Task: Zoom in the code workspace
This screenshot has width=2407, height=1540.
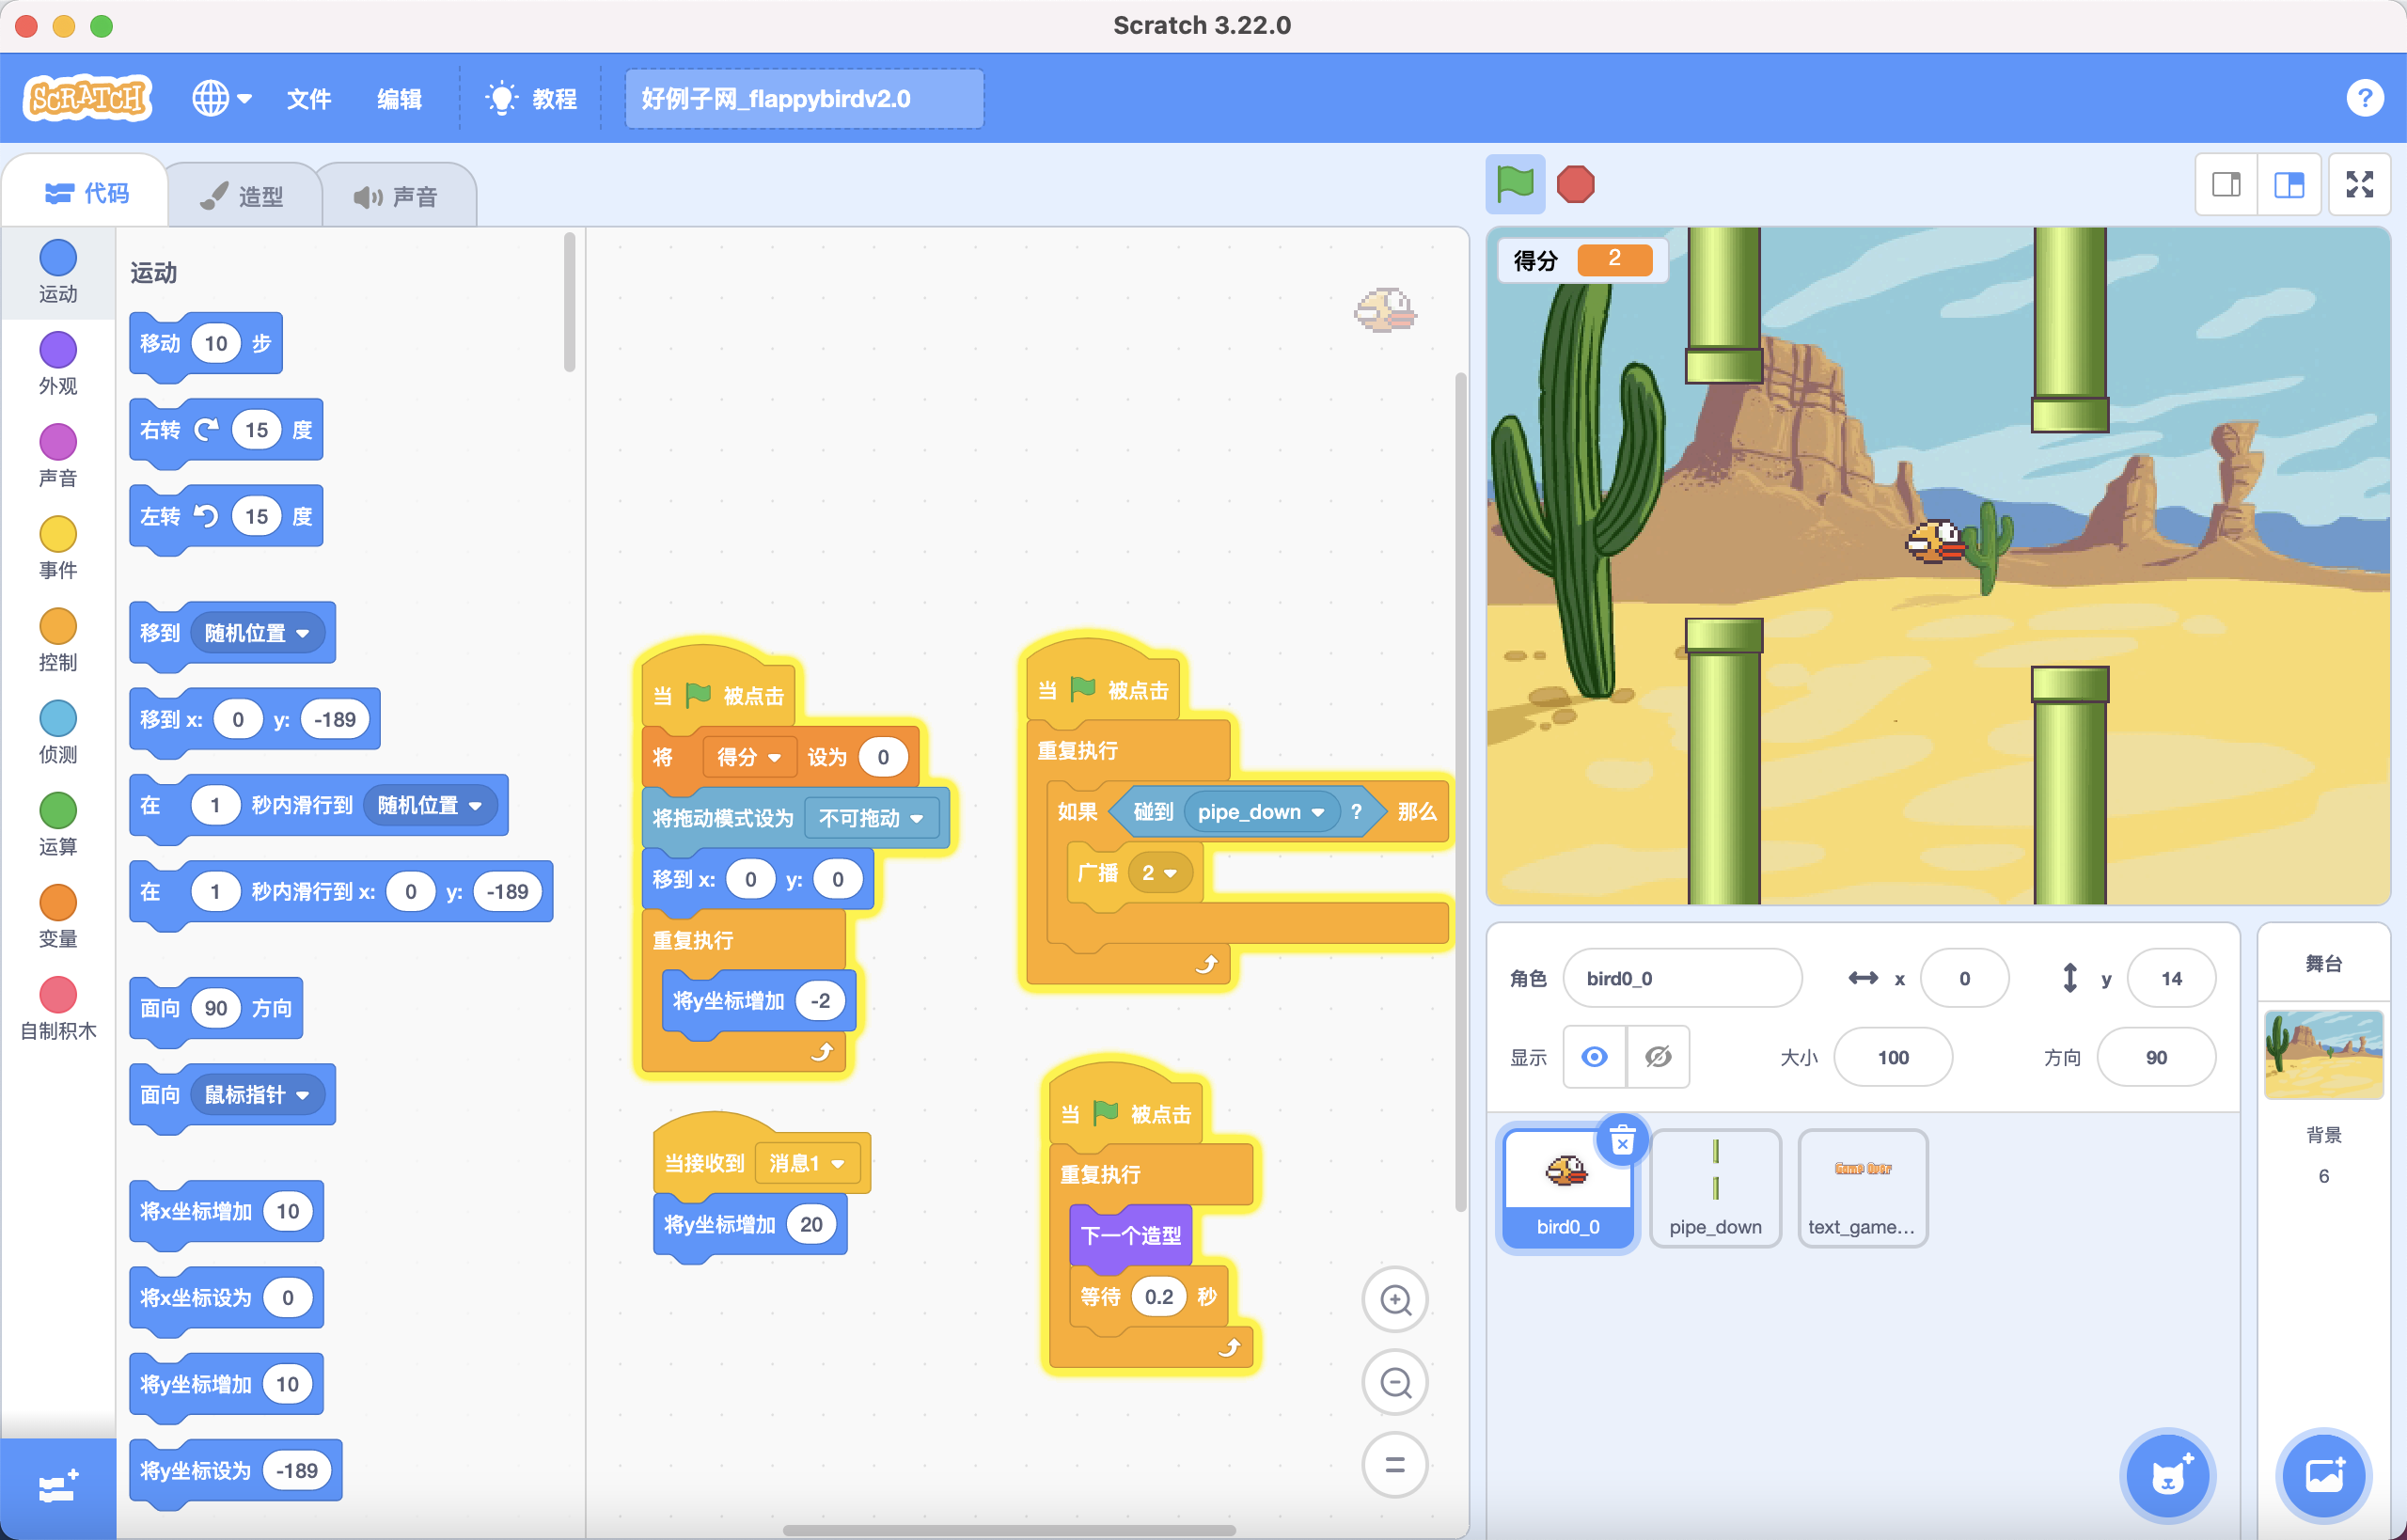Action: coord(1395,1299)
